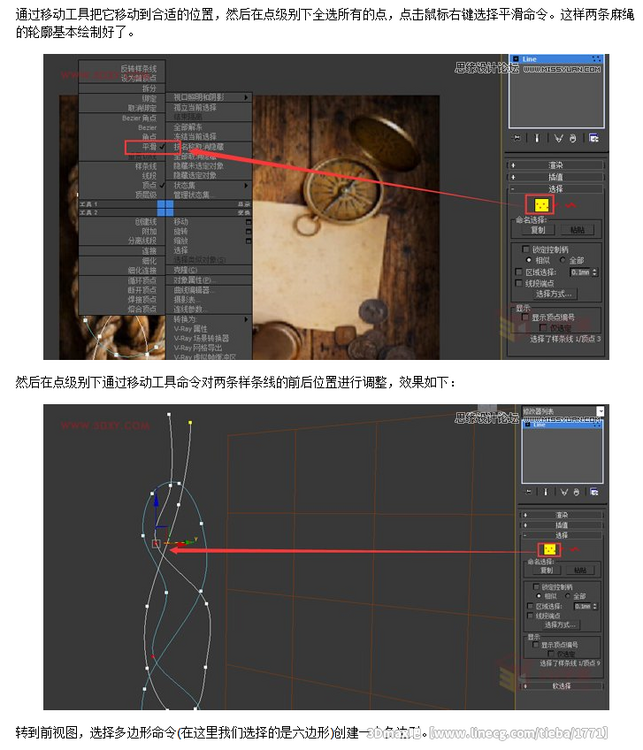Click the yellow Vertex sub-object icon in lower panel
Viewport: 643px width, 750px height.
click(x=547, y=549)
